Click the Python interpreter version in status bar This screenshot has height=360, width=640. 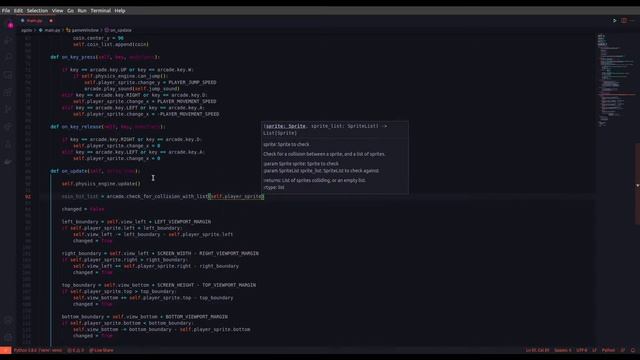38,350
